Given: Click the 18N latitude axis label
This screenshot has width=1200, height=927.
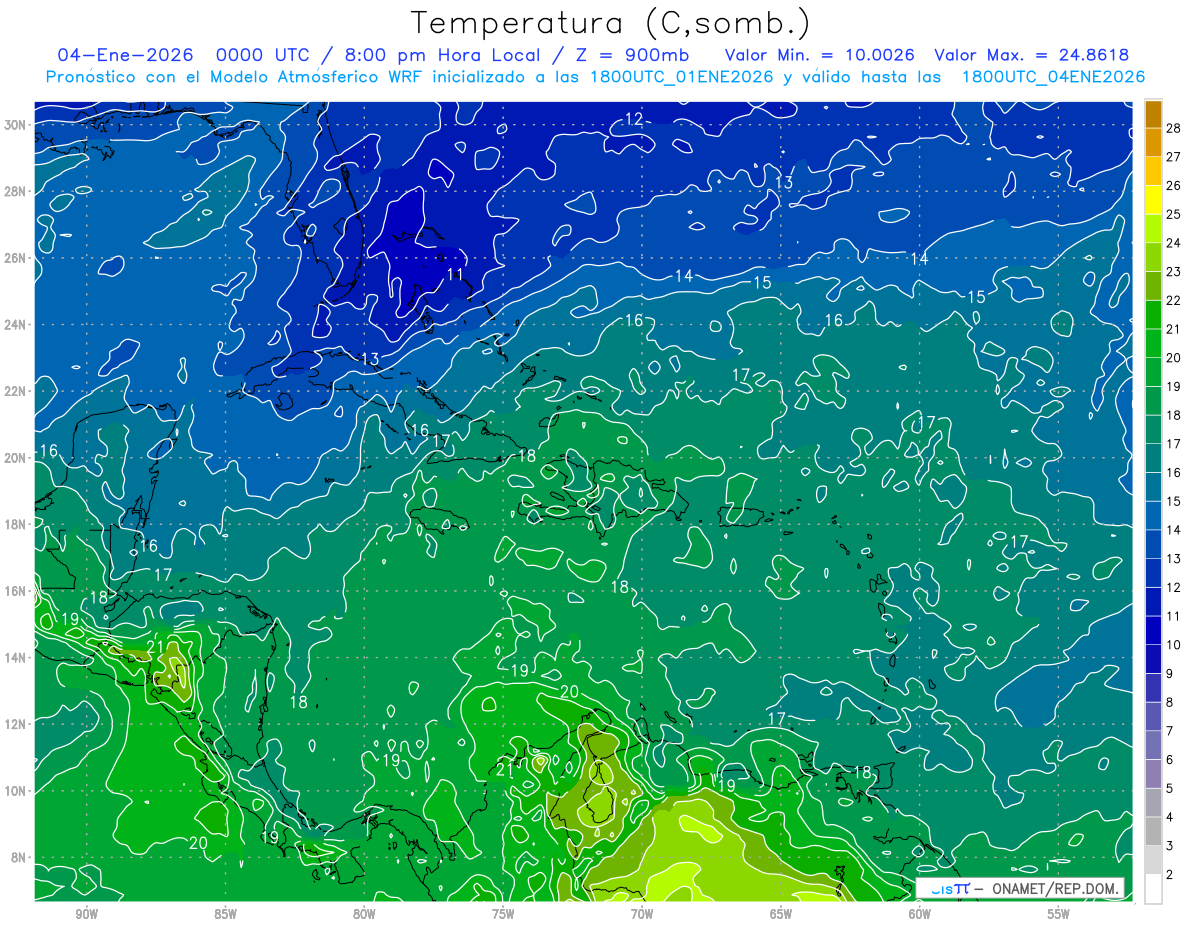Looking at the screenshot, I should click(15, 524).
